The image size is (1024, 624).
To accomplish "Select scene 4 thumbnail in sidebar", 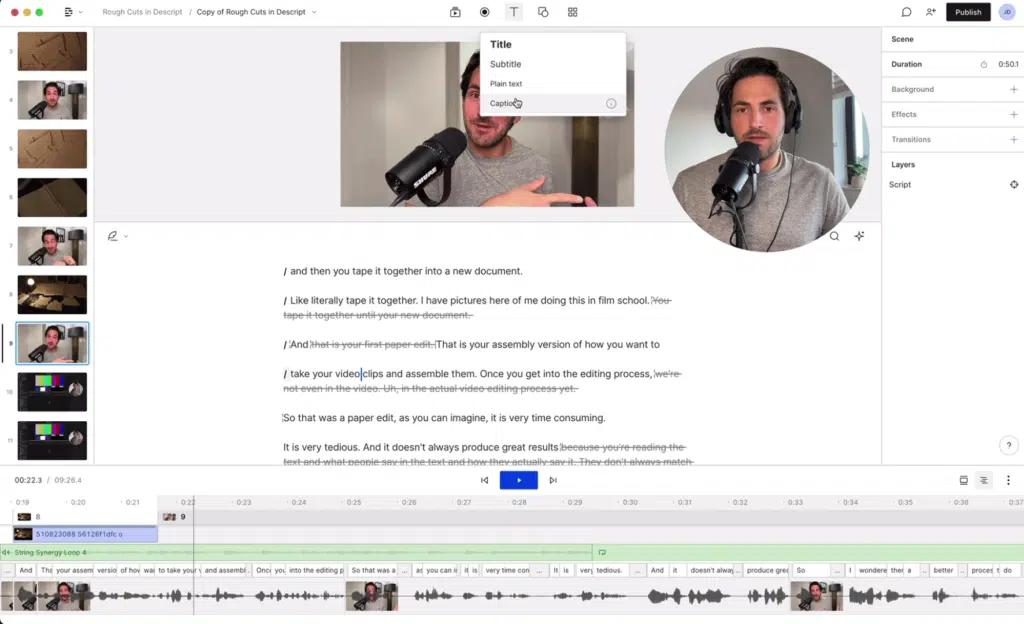I will pos(52,100).
